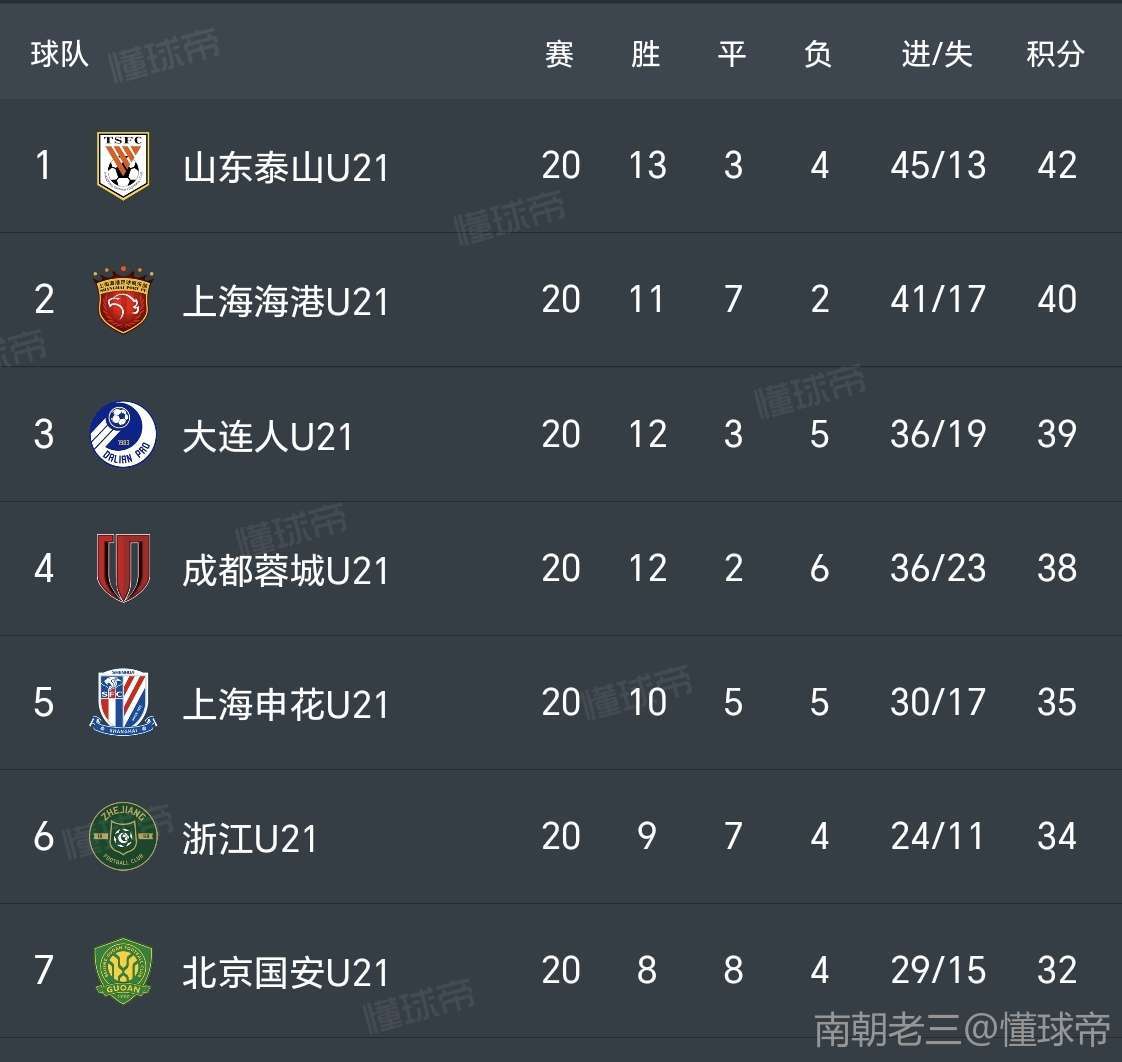Open the 浙江U21 team entry
The width and height of the screenshot is (1122, 1062).
click(x=249, y=838)
